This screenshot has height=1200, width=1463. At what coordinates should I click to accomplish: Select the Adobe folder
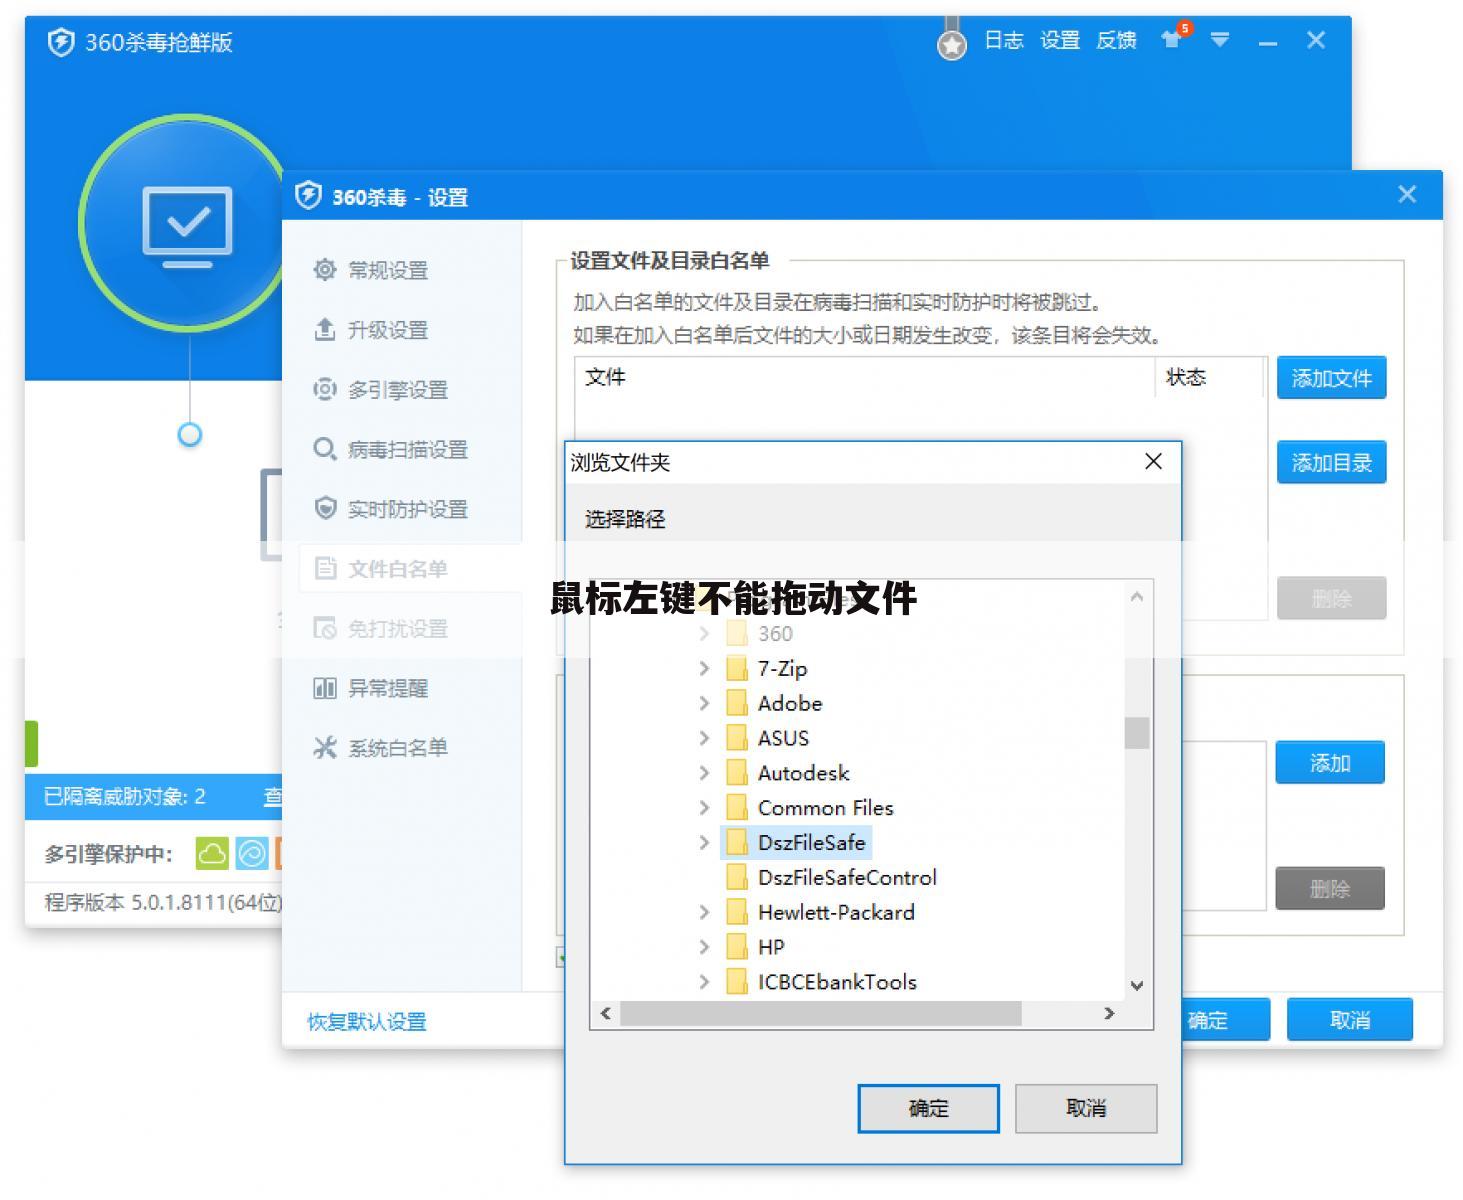[x=774, y=703]
